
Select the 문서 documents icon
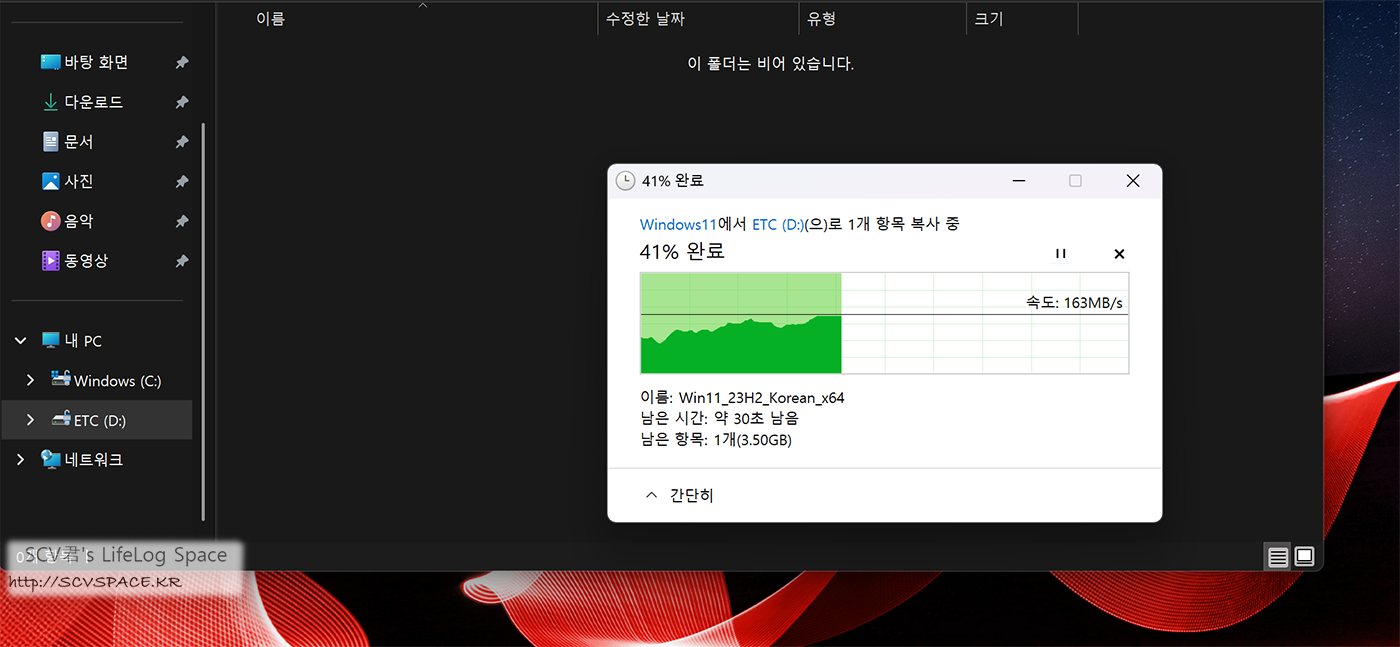50,142
